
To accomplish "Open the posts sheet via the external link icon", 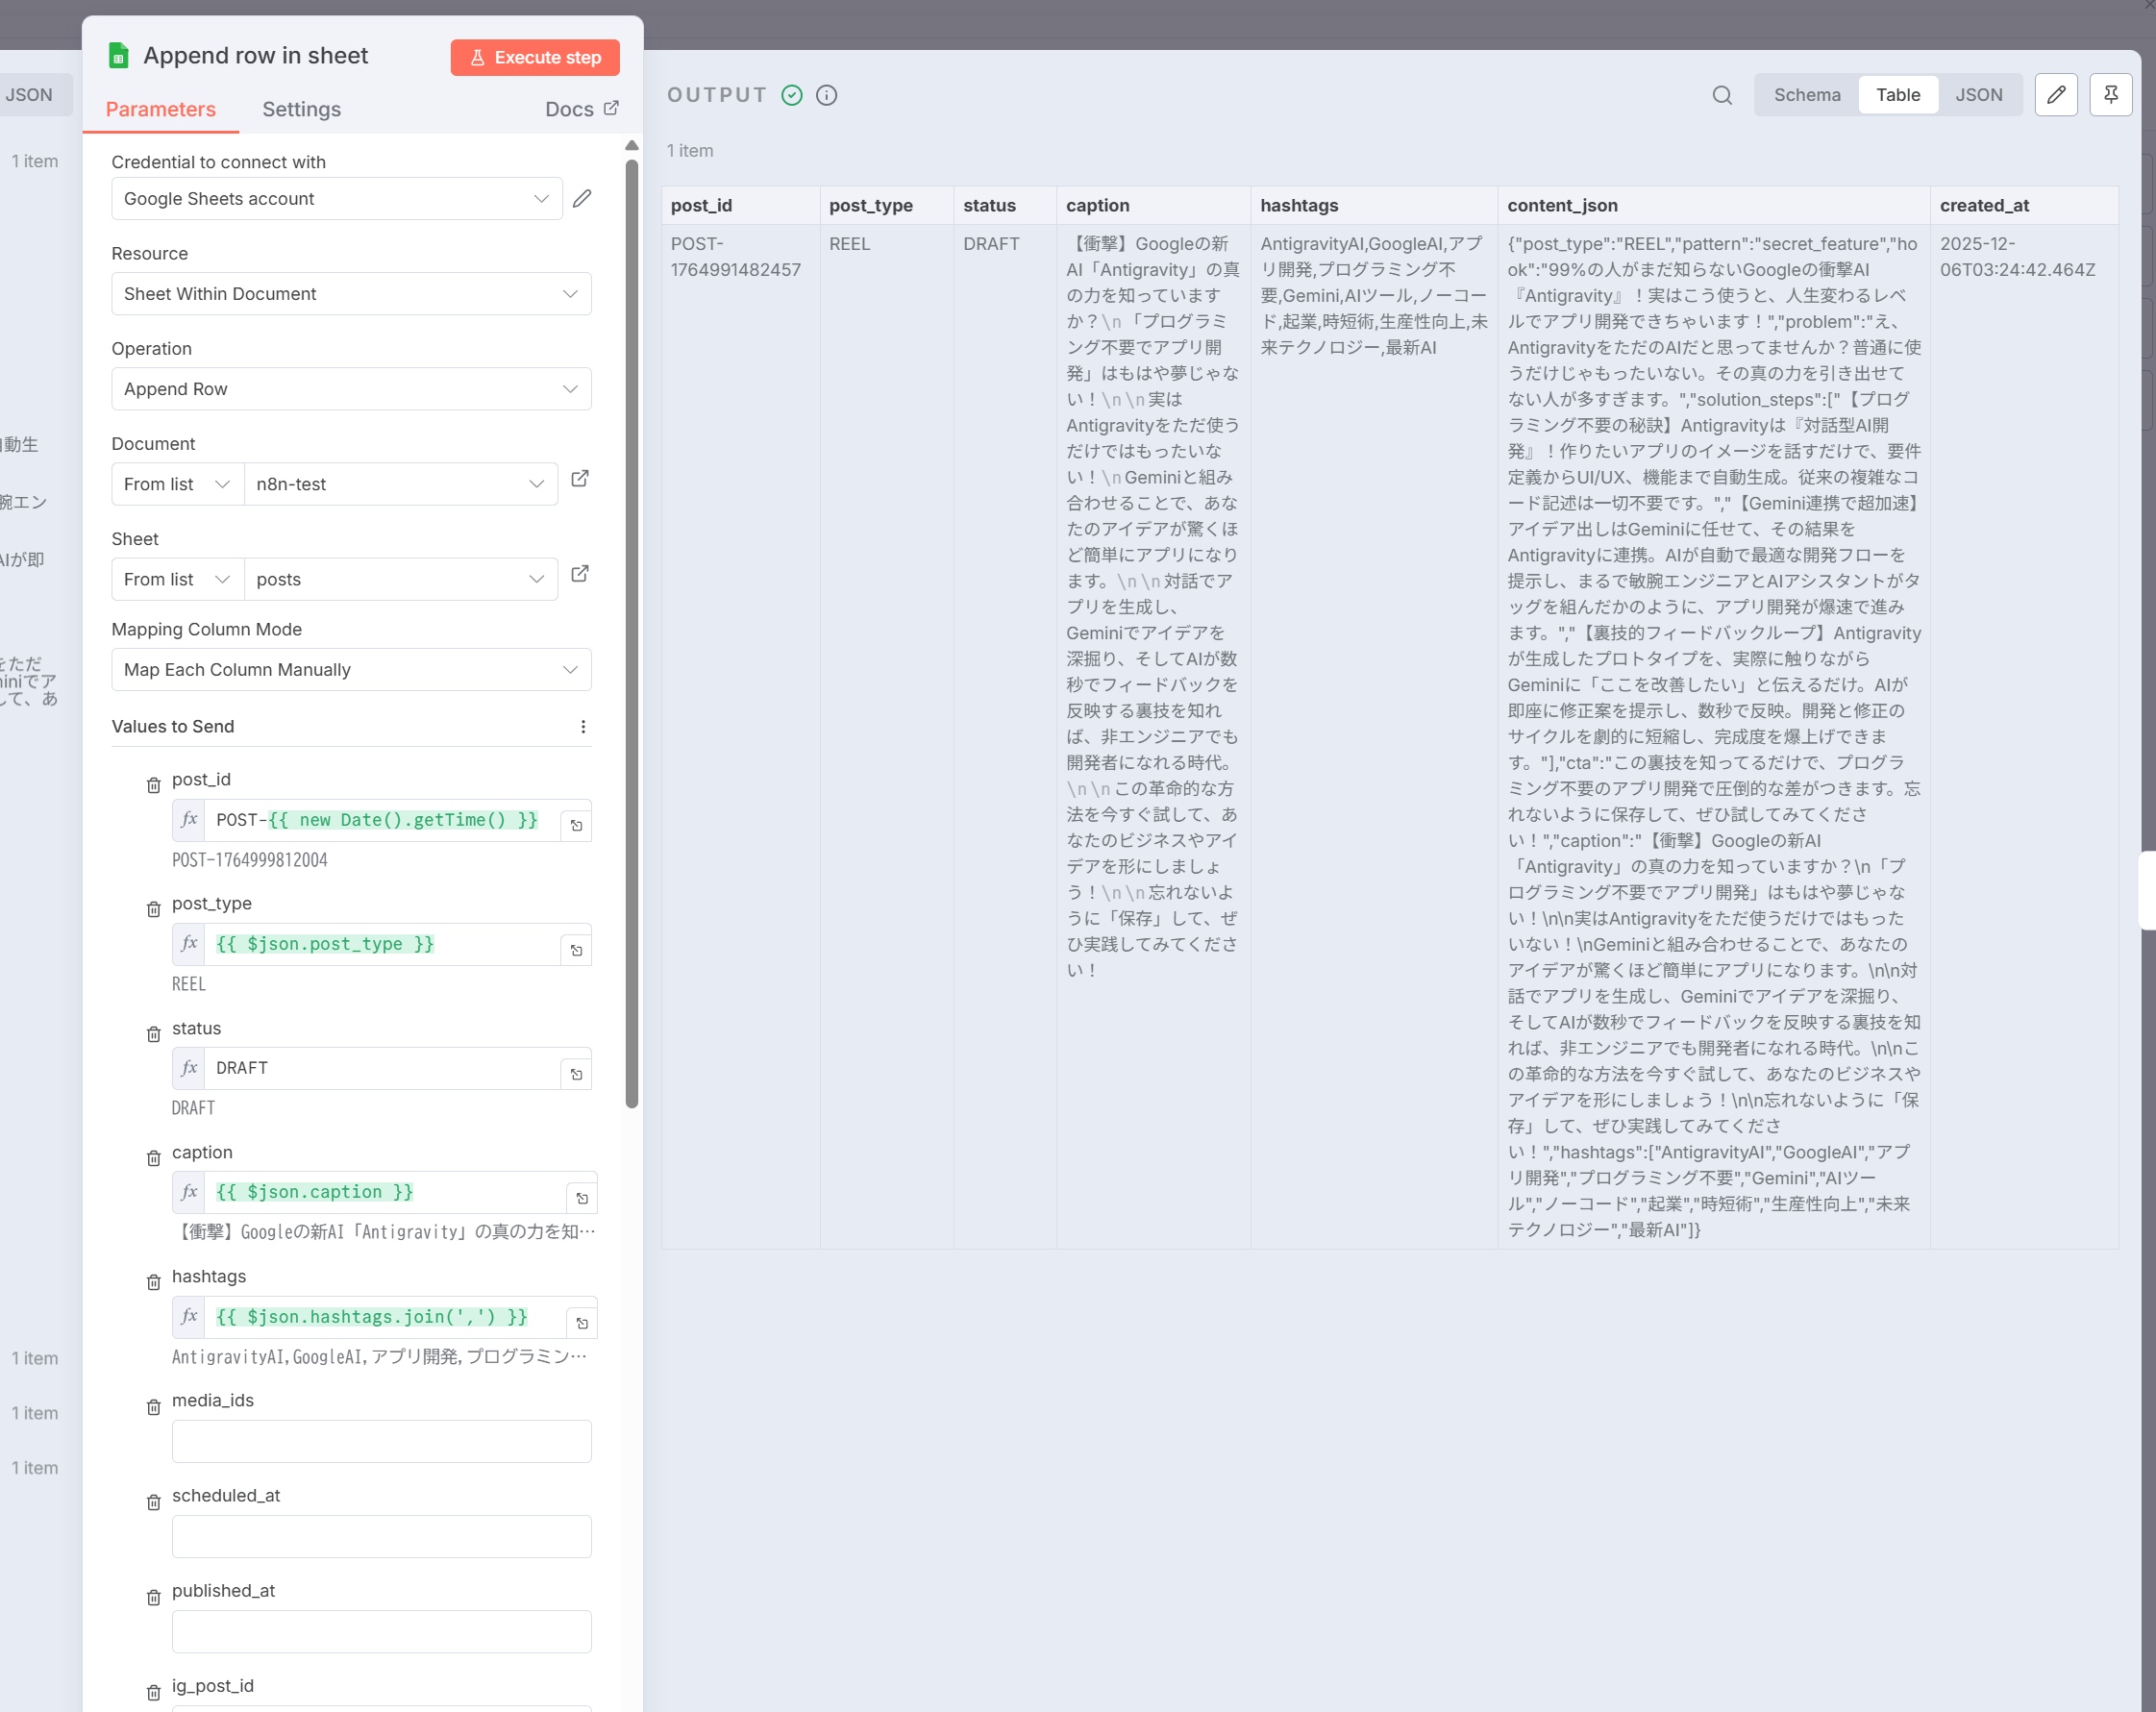I will click(580, 574).
